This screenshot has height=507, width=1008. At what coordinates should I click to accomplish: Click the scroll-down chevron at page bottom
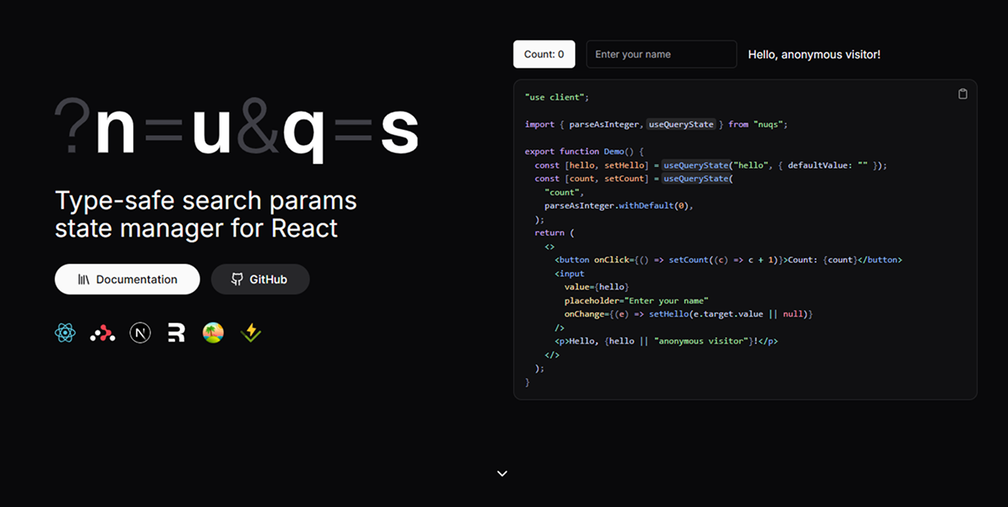click(x=502, y=473)
